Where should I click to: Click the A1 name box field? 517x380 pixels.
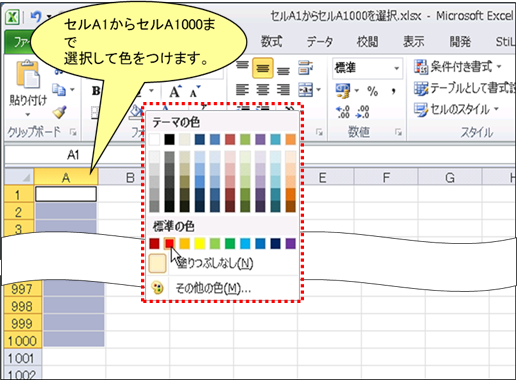pyautogui.click(x=73, y=155)
